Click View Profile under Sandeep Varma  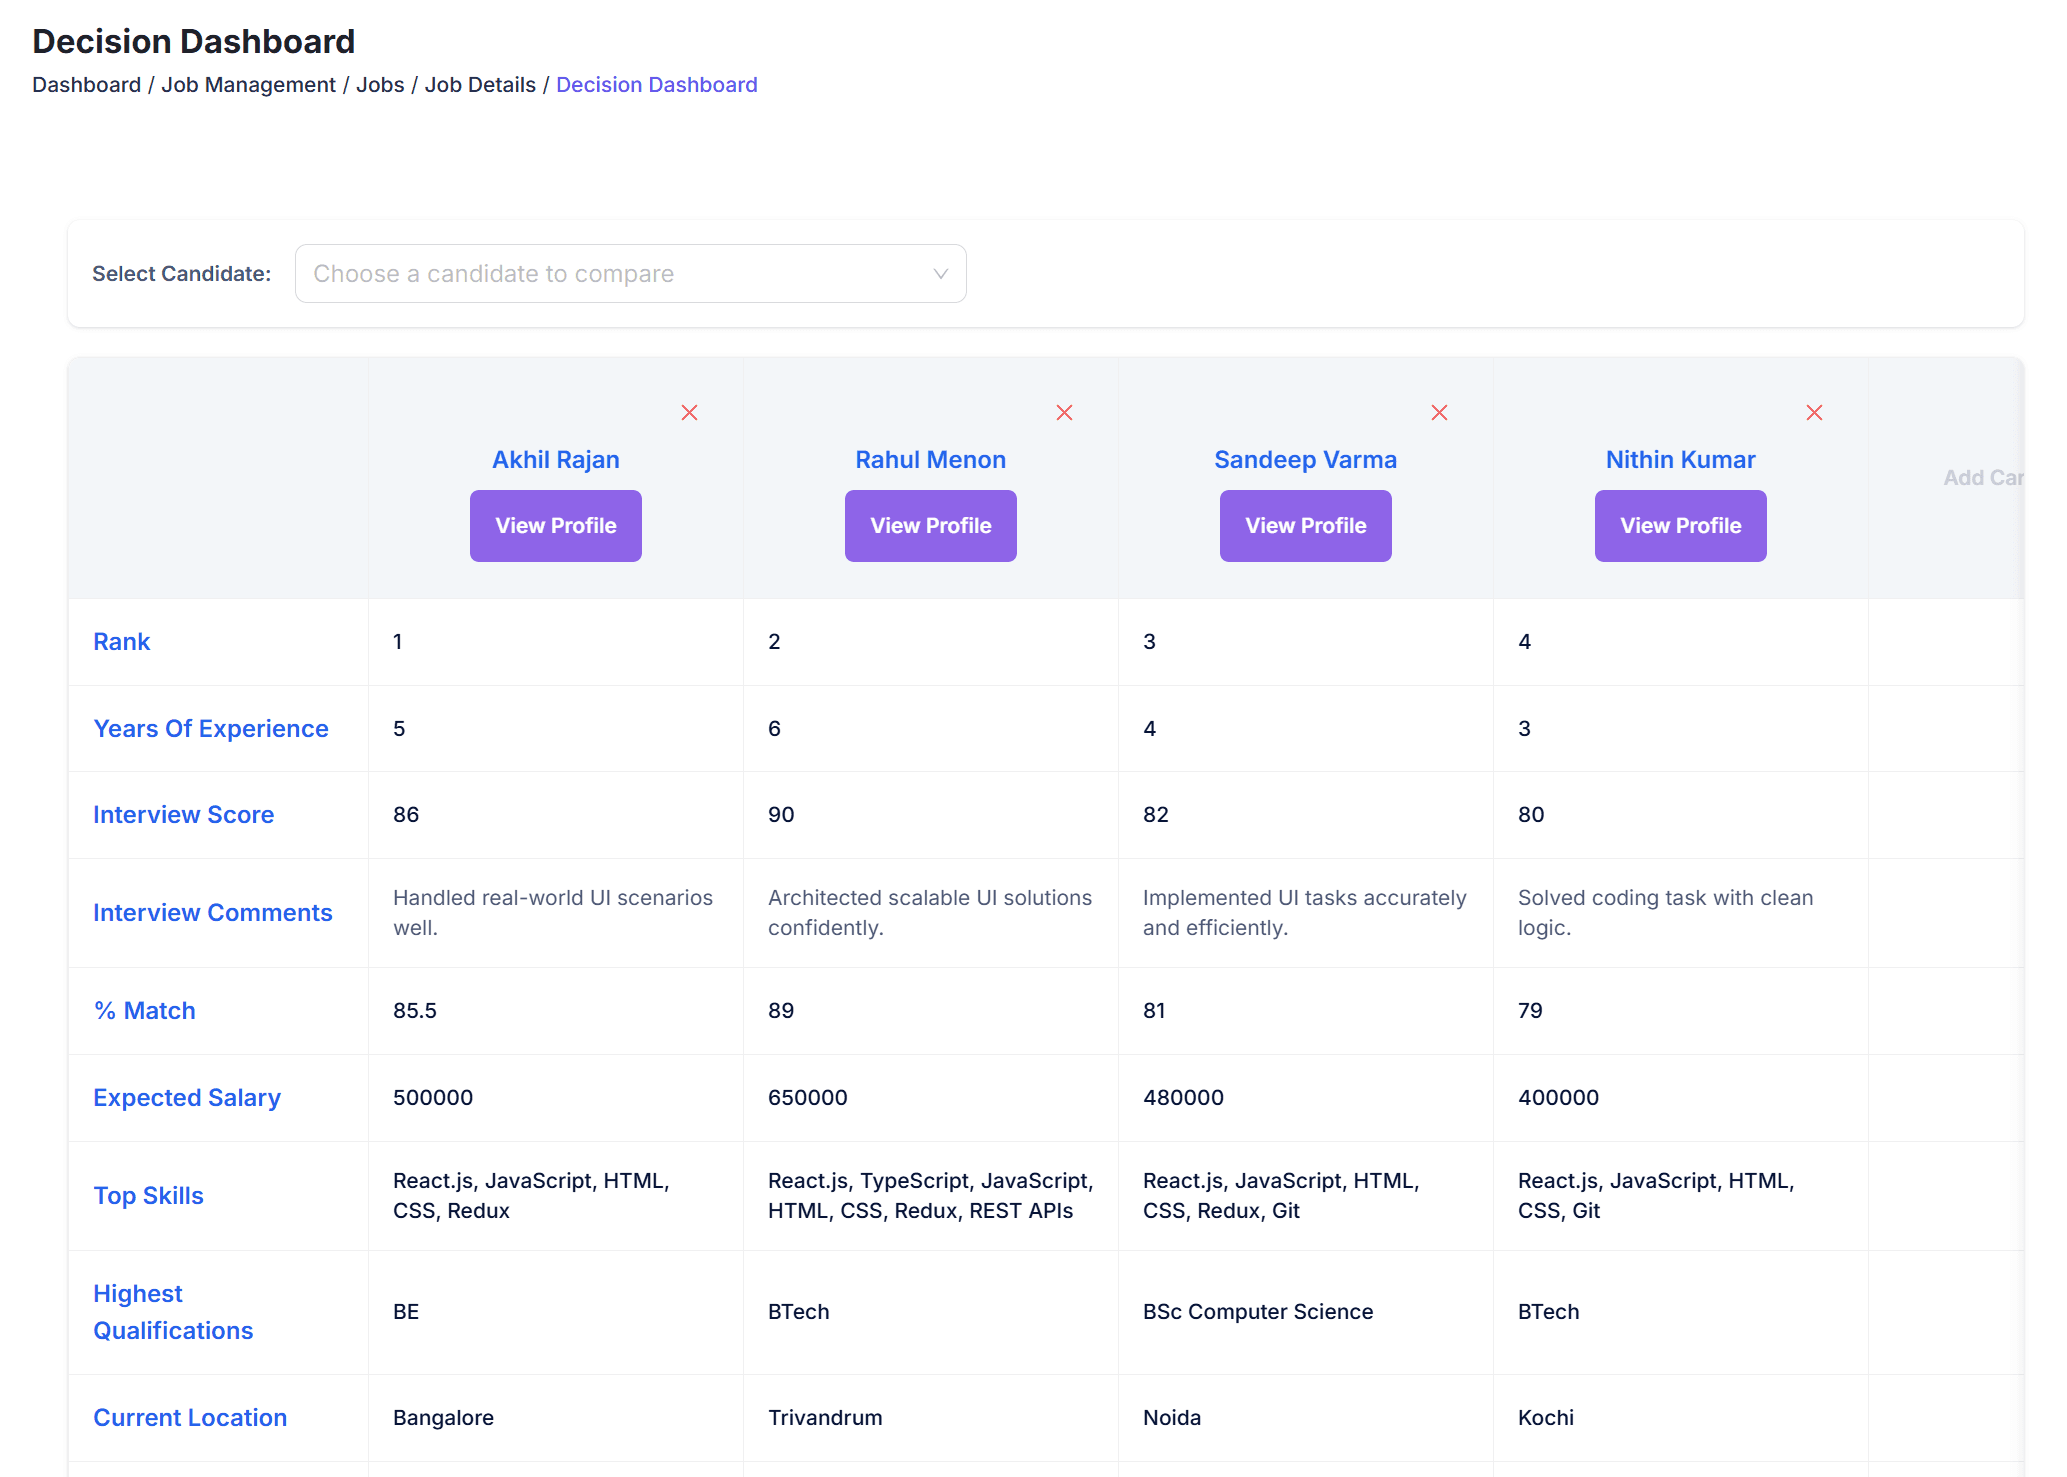(x=1305, y=526)
